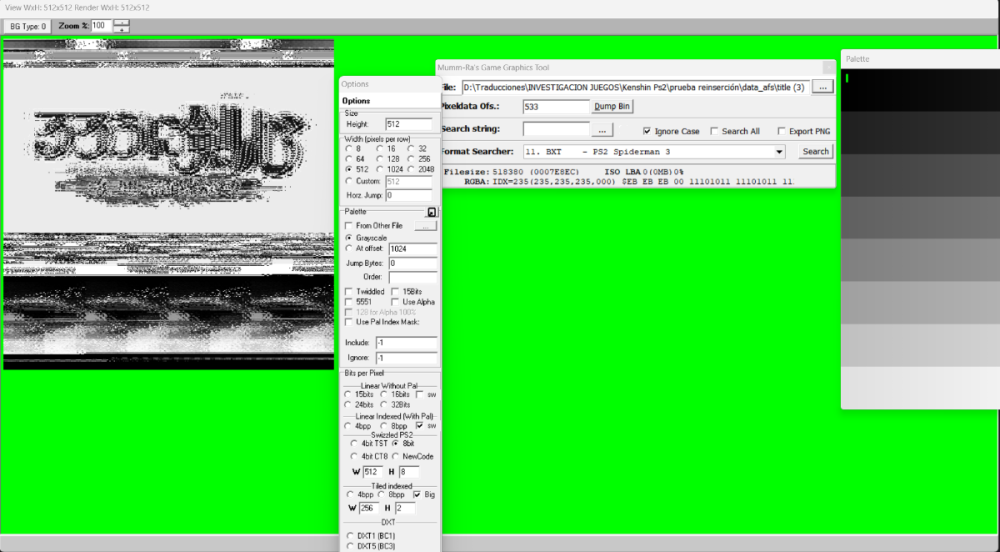The width and height of the screenshot is (1000, 552).
Task: Select 4bit CT8 swizzled PS2 mode
Action: pyautogui.click(x=354, y=456)
